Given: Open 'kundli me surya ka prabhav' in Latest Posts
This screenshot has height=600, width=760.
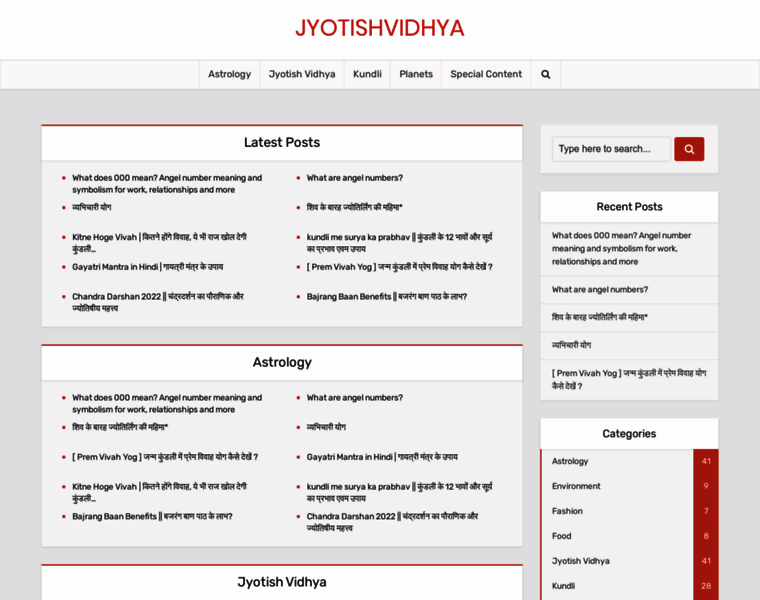Looking at the screenshot, I should (x=399, y=243).
